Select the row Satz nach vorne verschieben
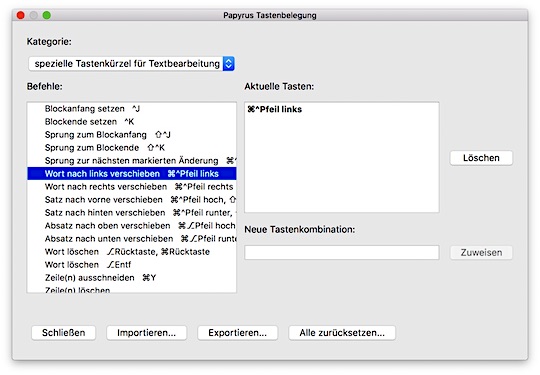 pos(132,200)
